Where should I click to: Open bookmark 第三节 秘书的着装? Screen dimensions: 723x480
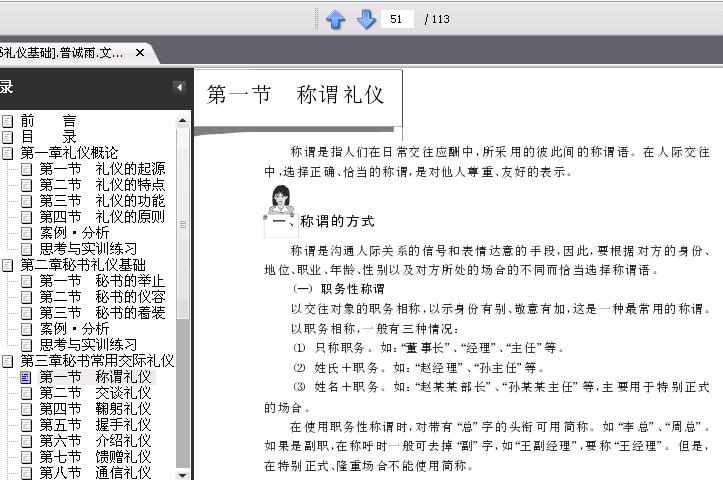point(102,313)
